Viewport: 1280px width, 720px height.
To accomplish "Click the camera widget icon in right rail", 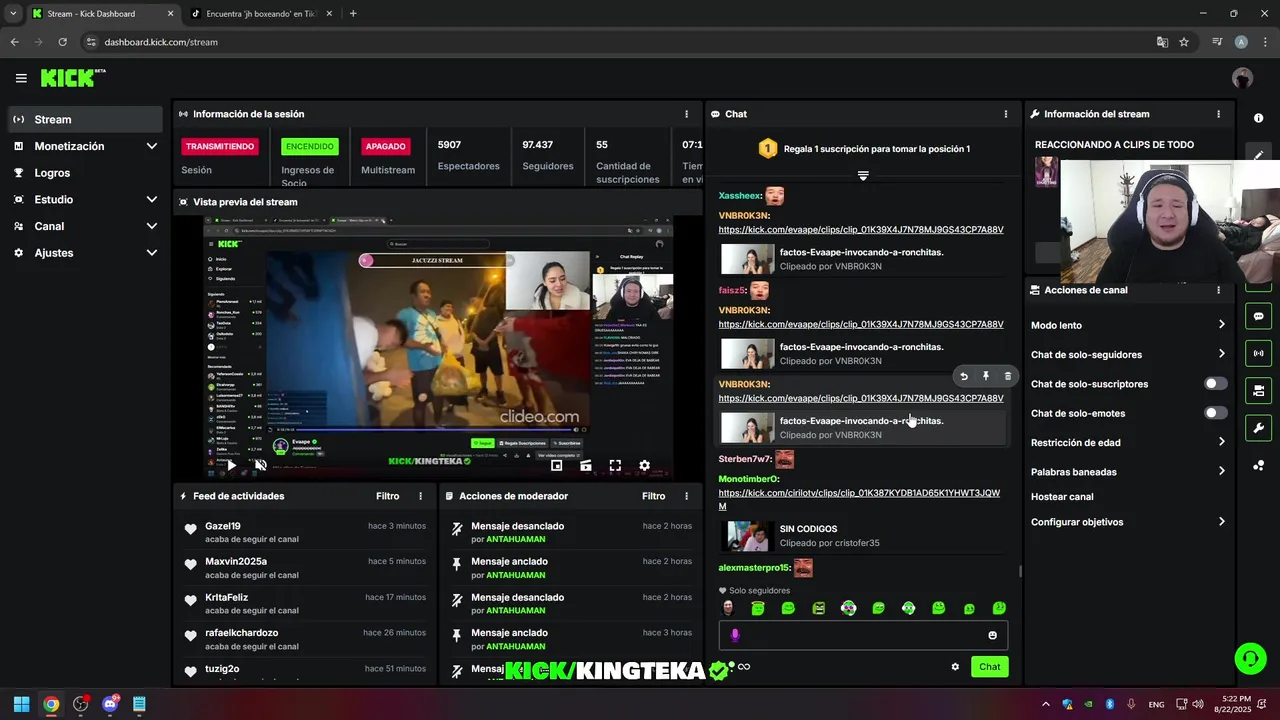I will (1258, 390).
